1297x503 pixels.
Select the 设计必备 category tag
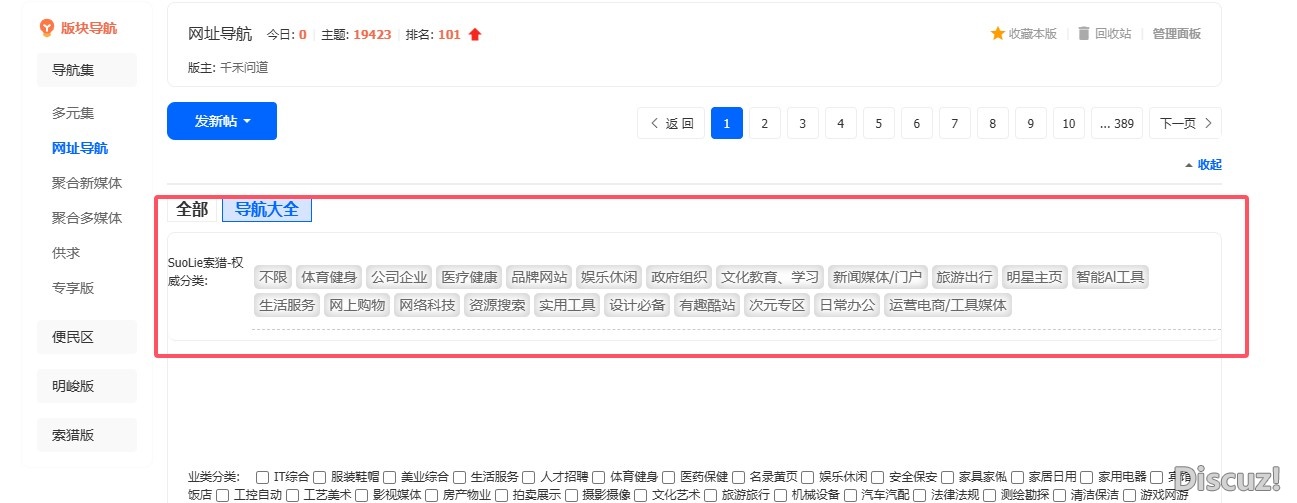point(637,305)
